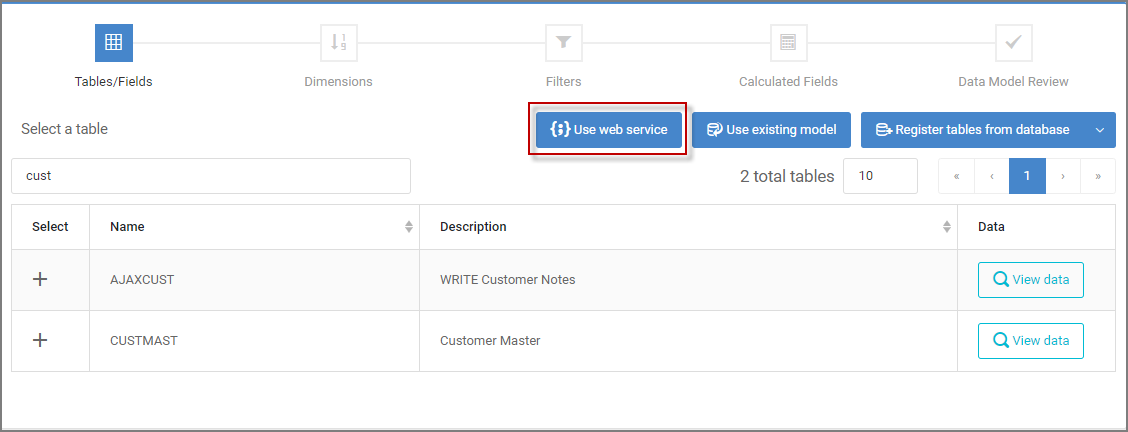The height and width of the screenshot is (432, 1128).
Task: View data for AJAXCUST table
Action: (x=1031, y=280)
